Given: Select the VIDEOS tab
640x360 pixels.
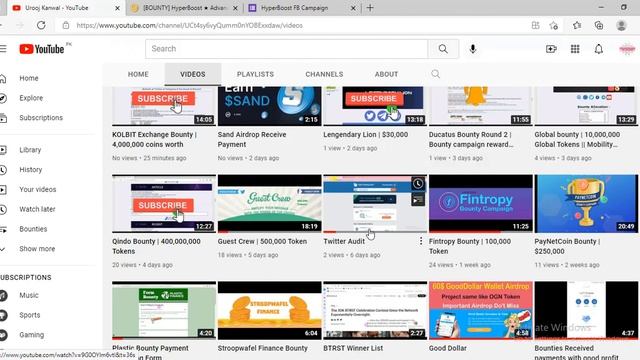Looking at the screenshot, I should pos(193,74).
